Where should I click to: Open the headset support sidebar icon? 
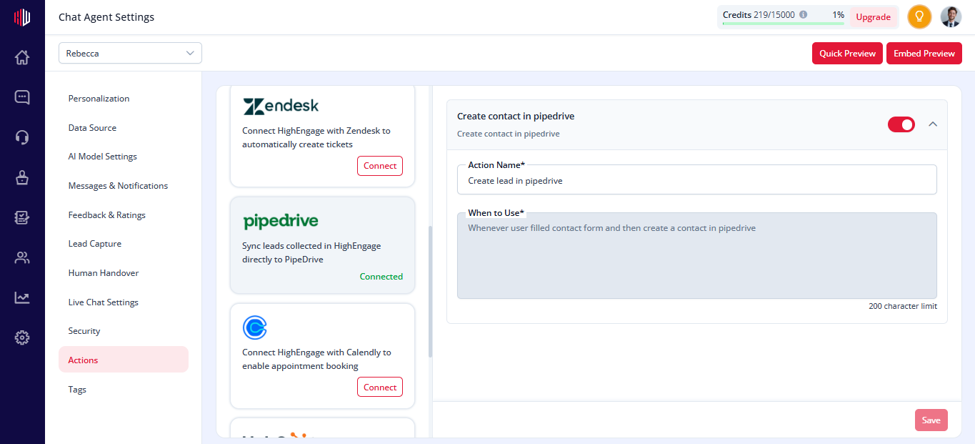[22, 137]
